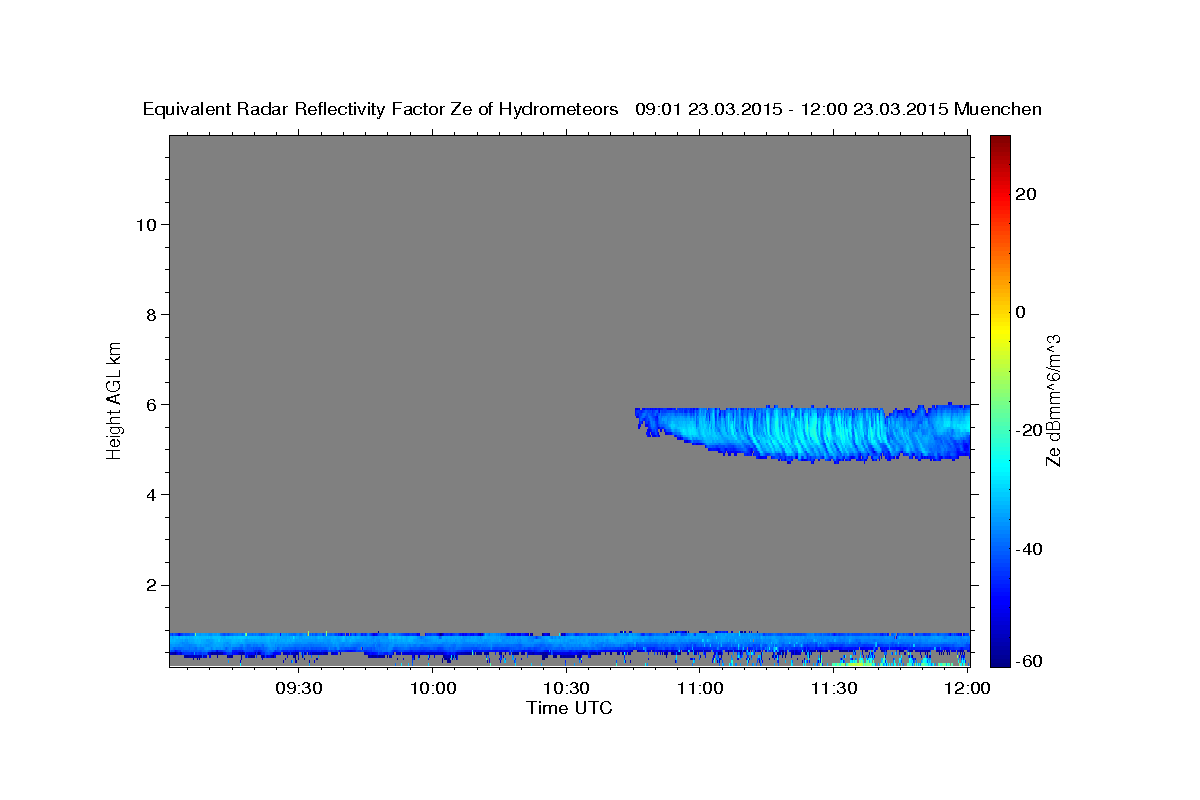Click the 11:00 time tick label

pos(700,689)
